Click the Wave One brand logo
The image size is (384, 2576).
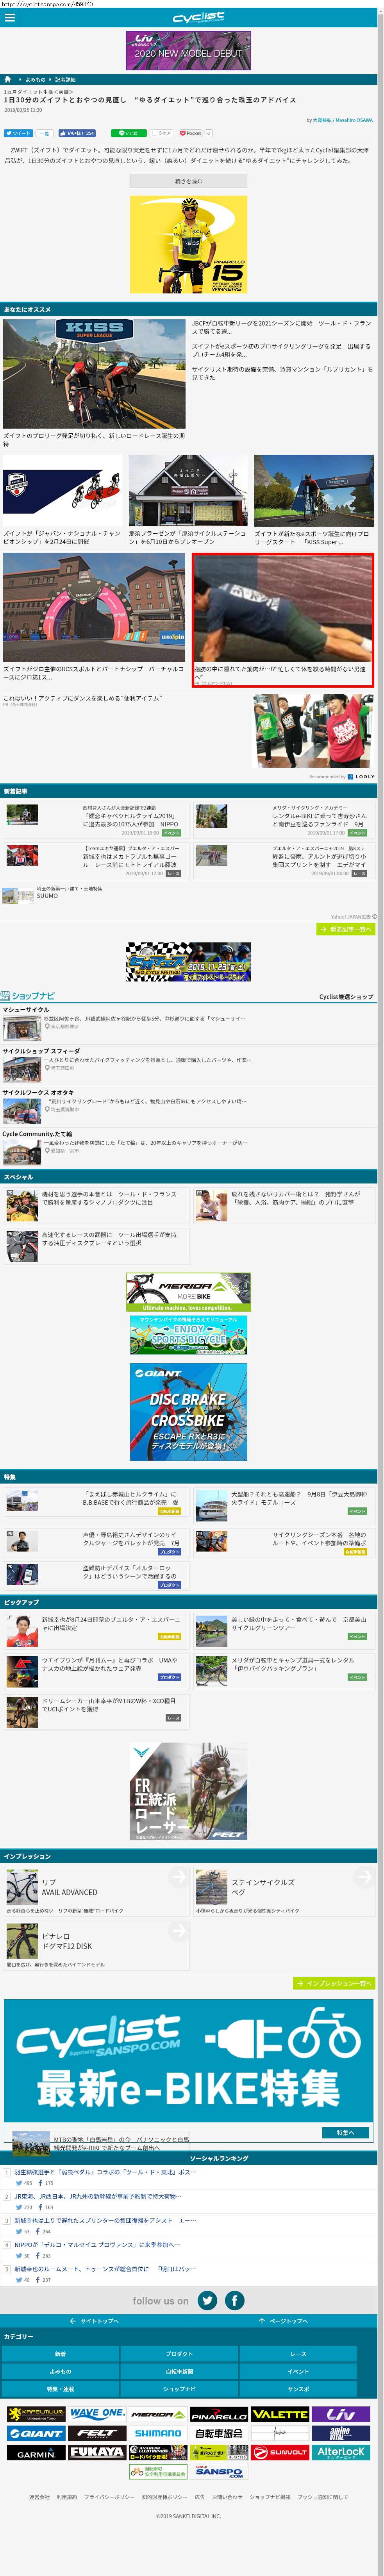[96, 2414]
